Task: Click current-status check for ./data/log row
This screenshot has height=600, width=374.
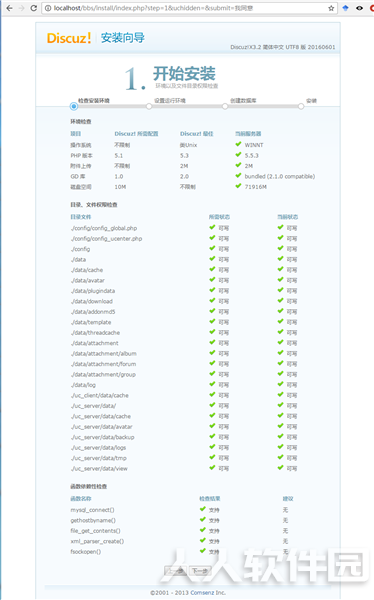Action: tap(281, 384)
